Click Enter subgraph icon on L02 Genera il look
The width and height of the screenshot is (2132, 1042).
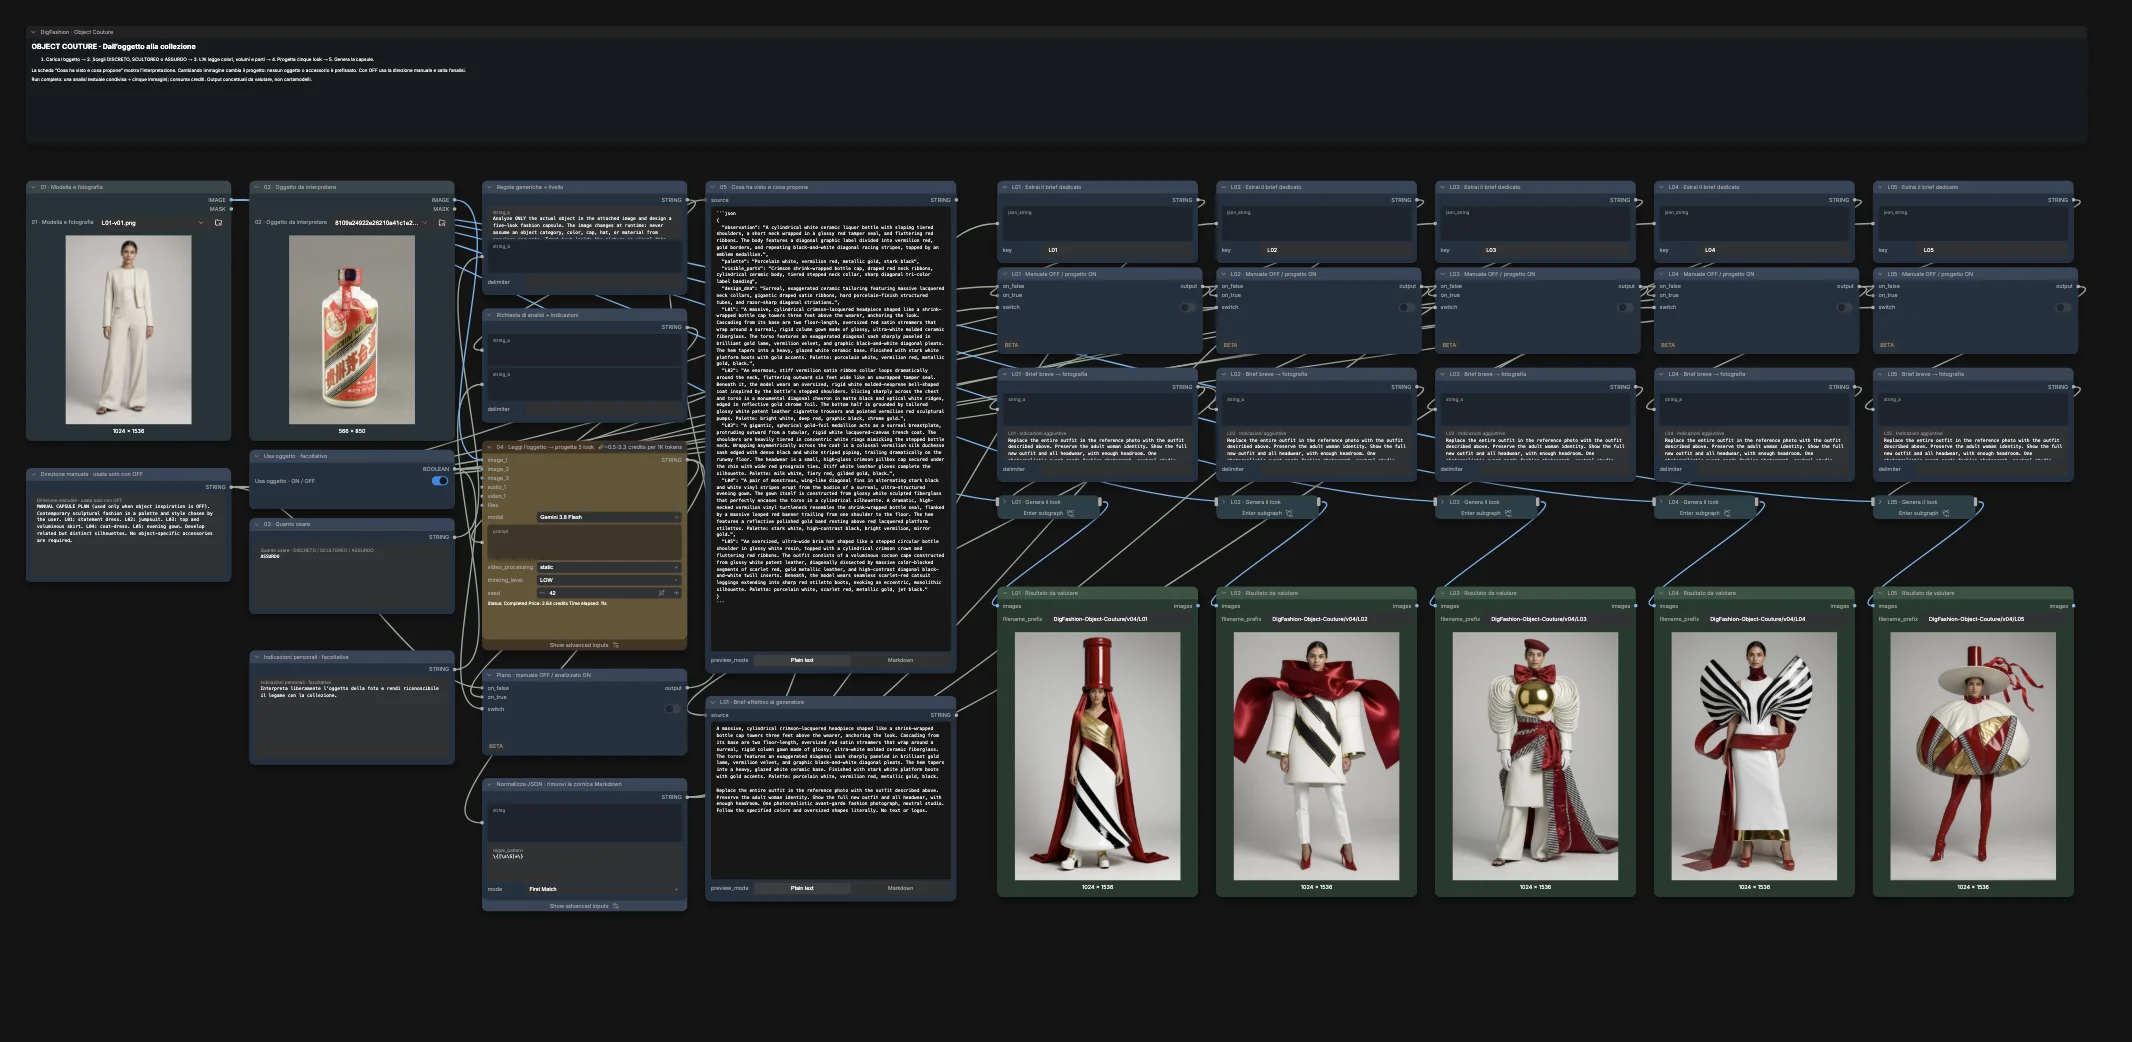click(x=1289, y=513)
